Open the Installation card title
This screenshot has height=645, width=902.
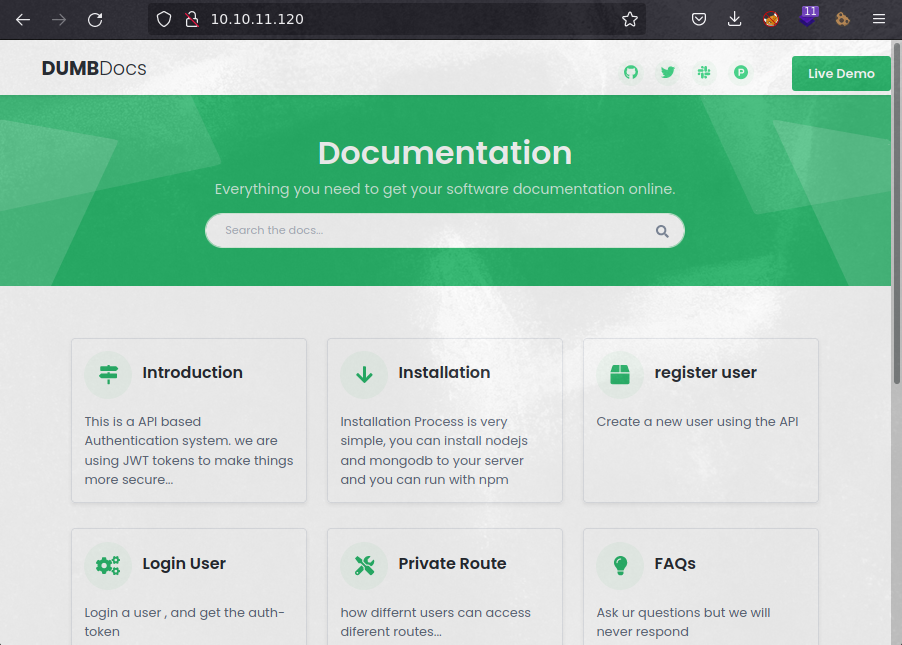(x=444, y=373)
